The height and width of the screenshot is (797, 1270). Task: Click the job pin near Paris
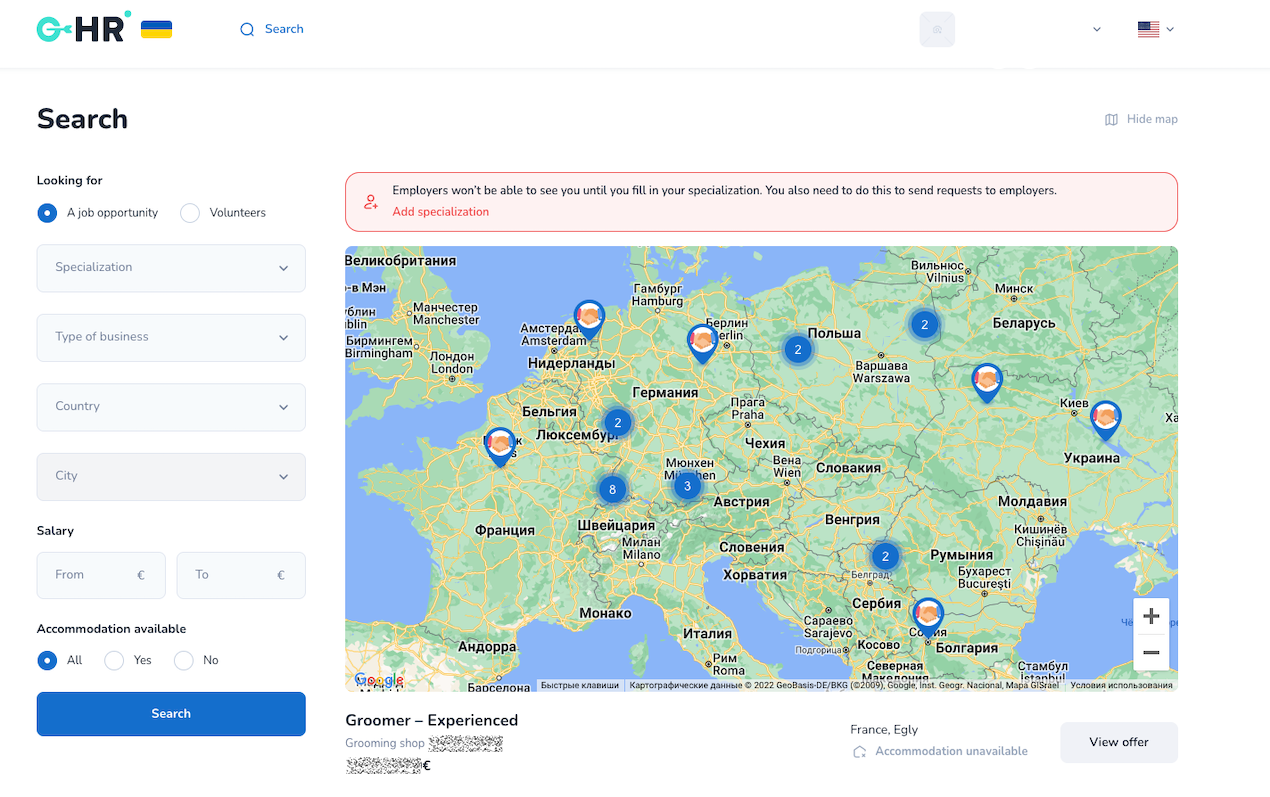500,446
